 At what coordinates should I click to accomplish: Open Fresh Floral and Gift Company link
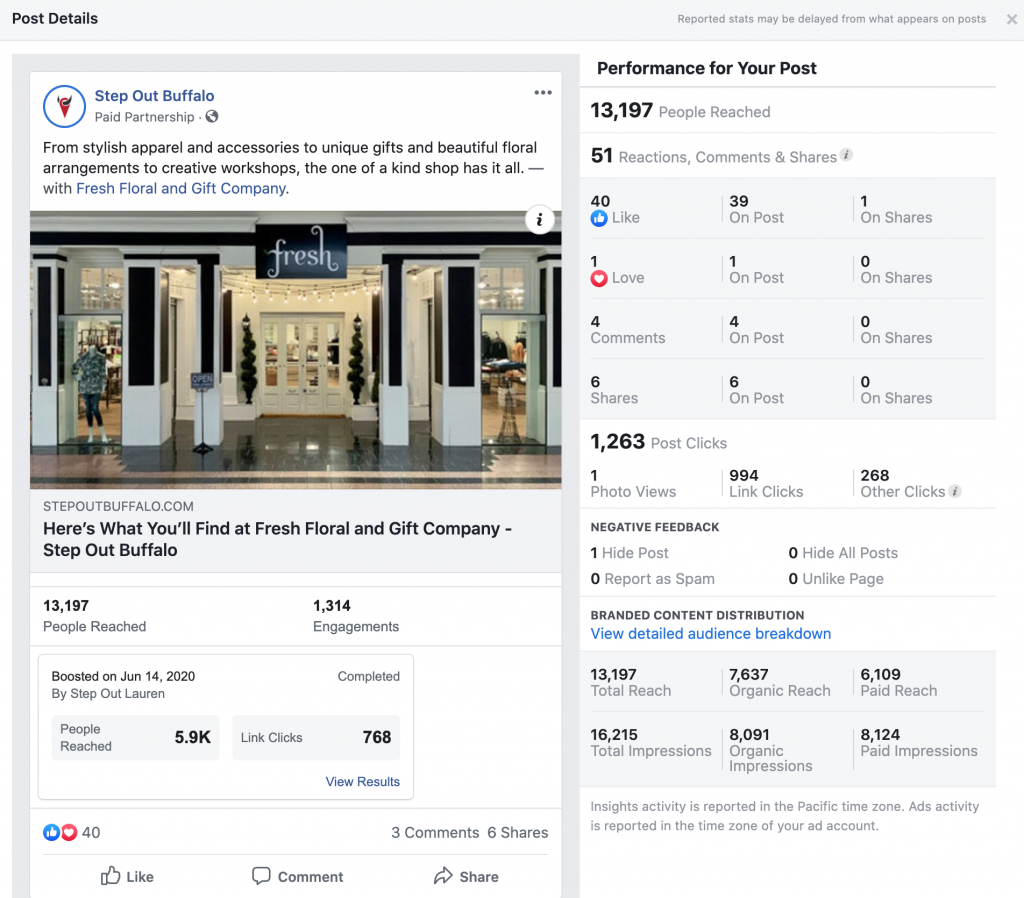(181, 188)
